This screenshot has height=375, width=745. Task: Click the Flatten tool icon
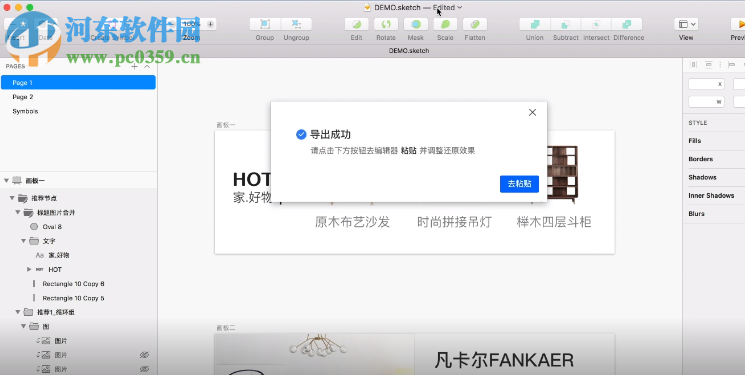click(475, 24)
